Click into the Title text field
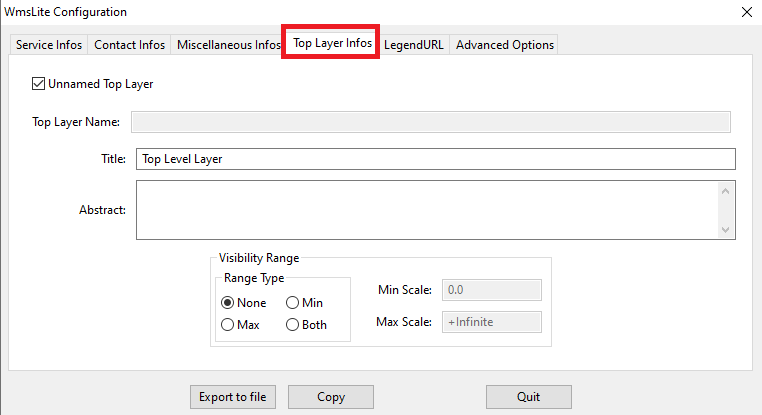The height and width of the screenshot is (415, 762). tap(436, 159)
